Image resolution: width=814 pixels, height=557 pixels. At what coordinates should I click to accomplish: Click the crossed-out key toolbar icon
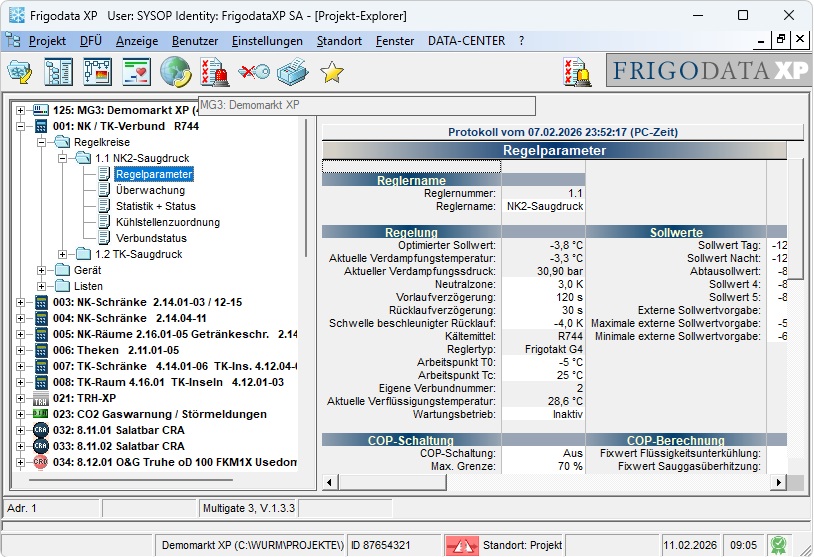click(254, 72)
